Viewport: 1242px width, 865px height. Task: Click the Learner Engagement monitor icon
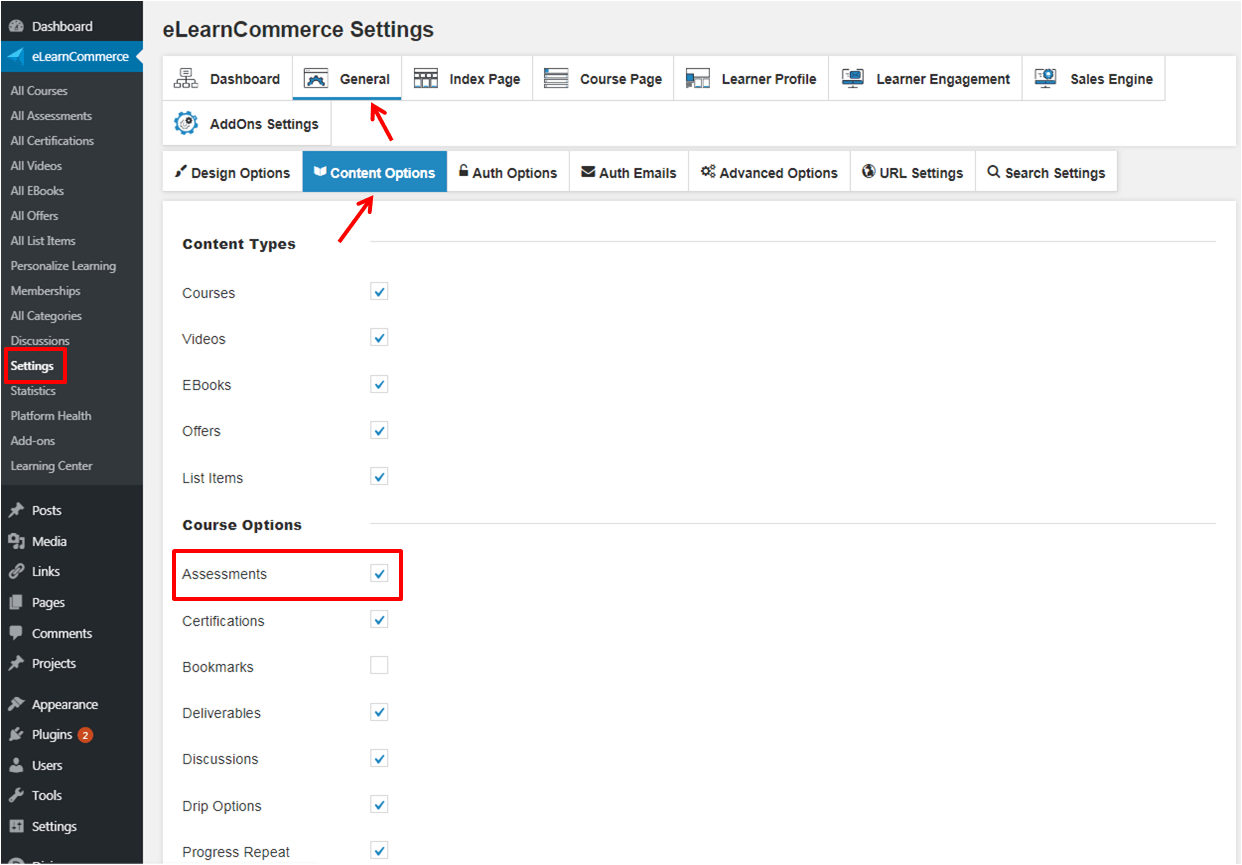coord(853,79)
